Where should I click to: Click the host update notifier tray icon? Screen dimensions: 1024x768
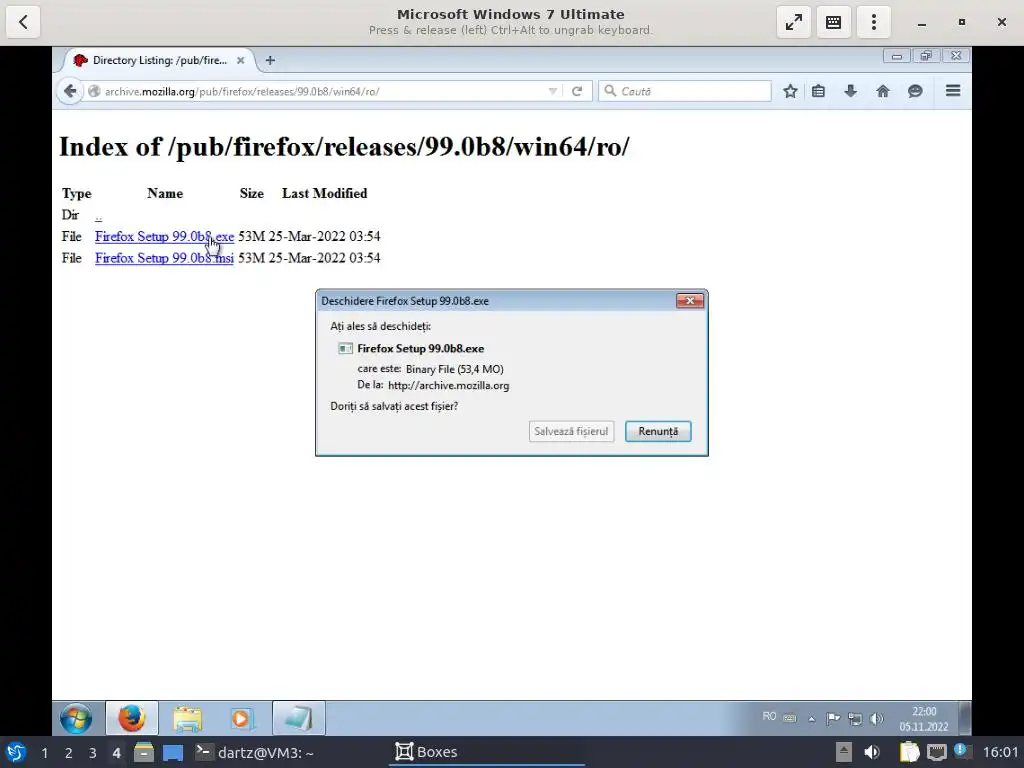pos(962,751)
